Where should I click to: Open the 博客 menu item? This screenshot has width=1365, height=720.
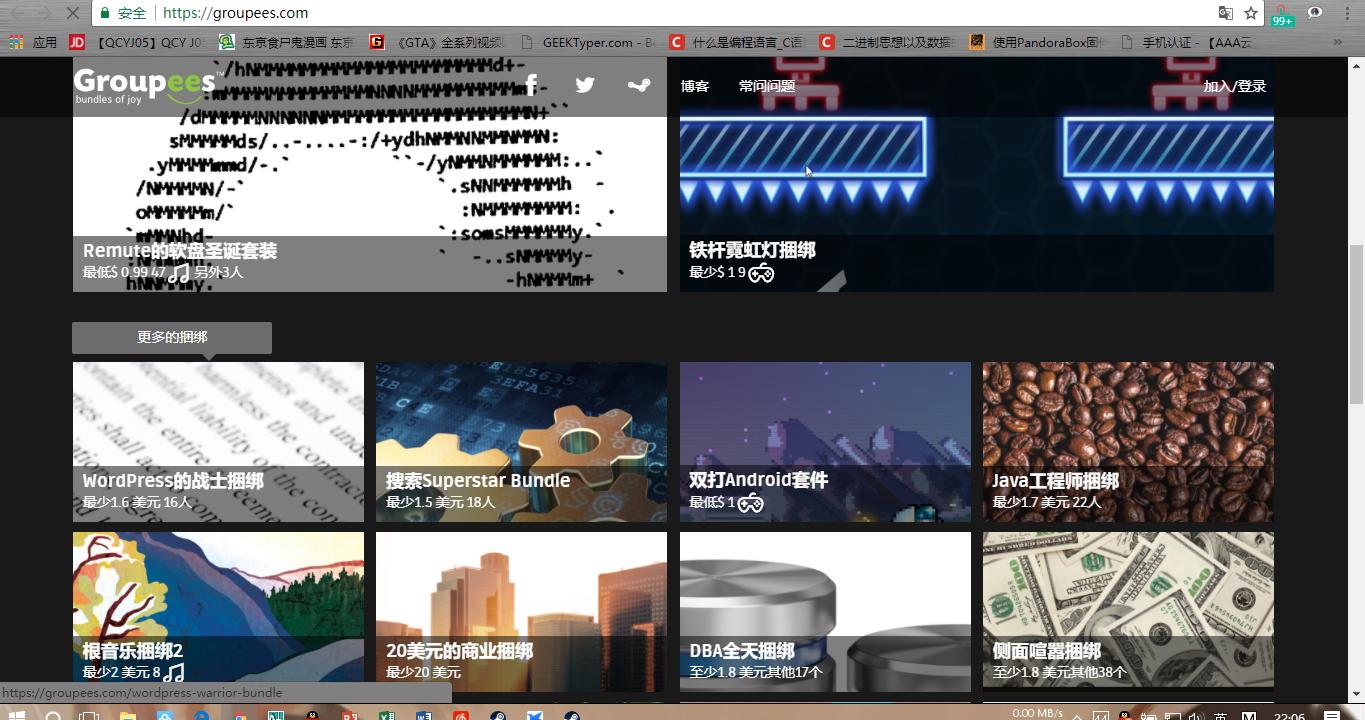(693, 86)
